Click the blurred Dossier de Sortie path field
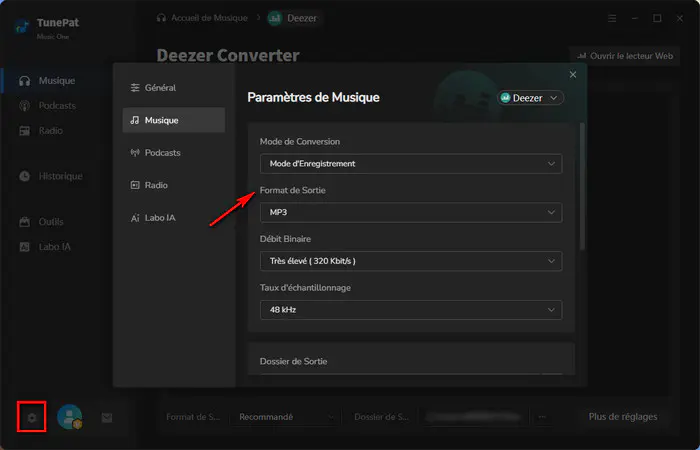This screenshot has height=450, width=700. (x=473, y=417)
